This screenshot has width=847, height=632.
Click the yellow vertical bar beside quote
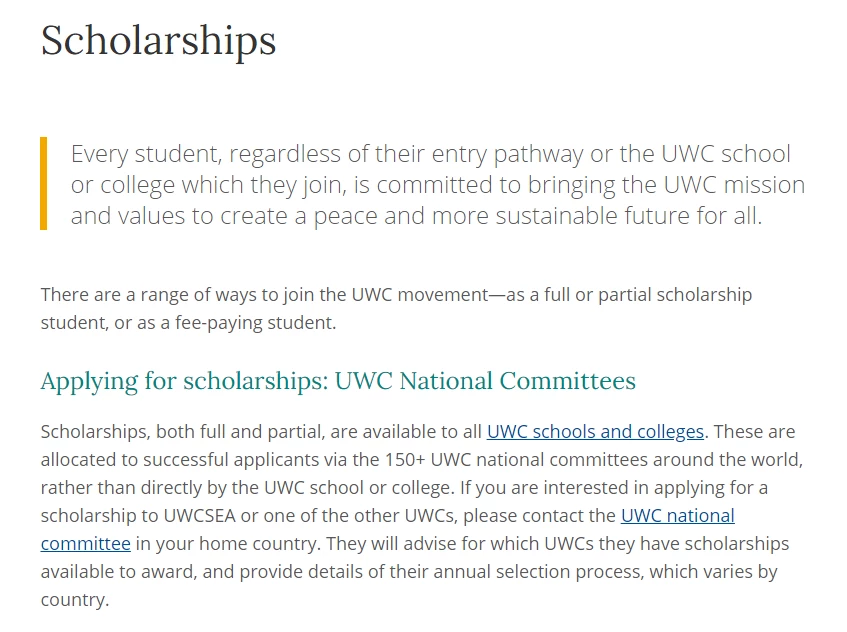tap(44, 184)
